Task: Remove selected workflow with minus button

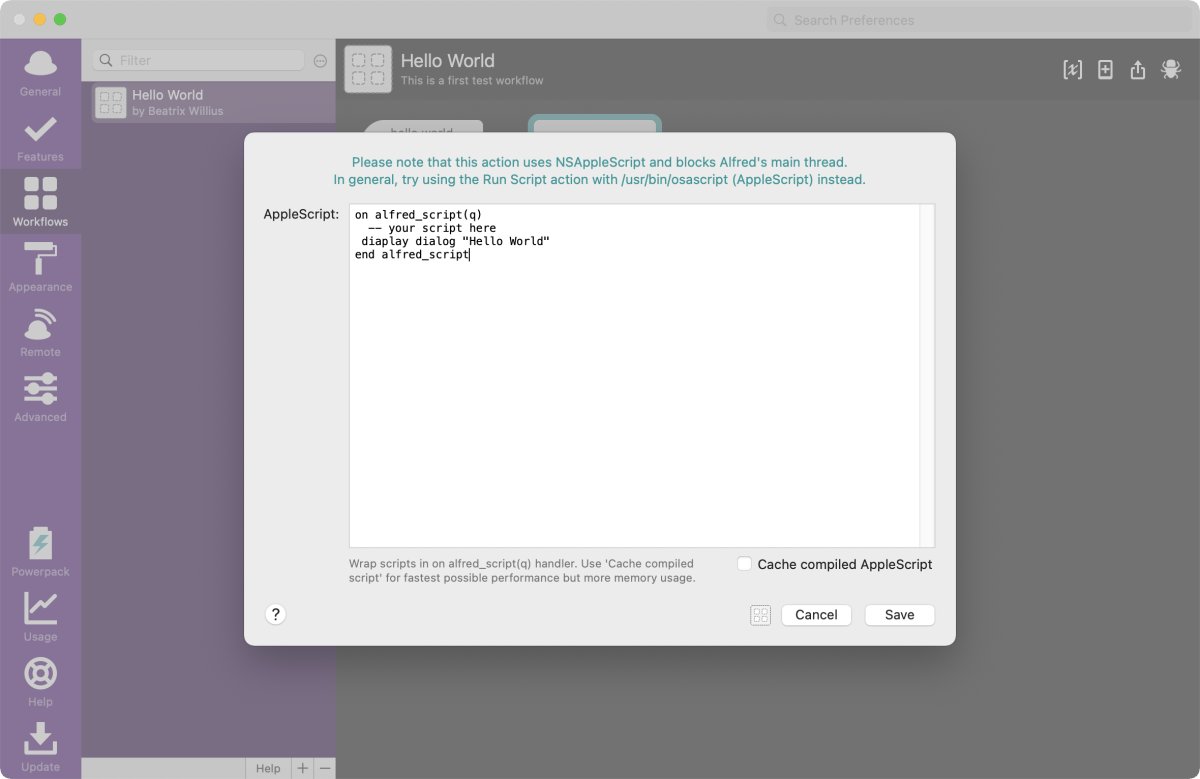Action: [x=324, y=768]
